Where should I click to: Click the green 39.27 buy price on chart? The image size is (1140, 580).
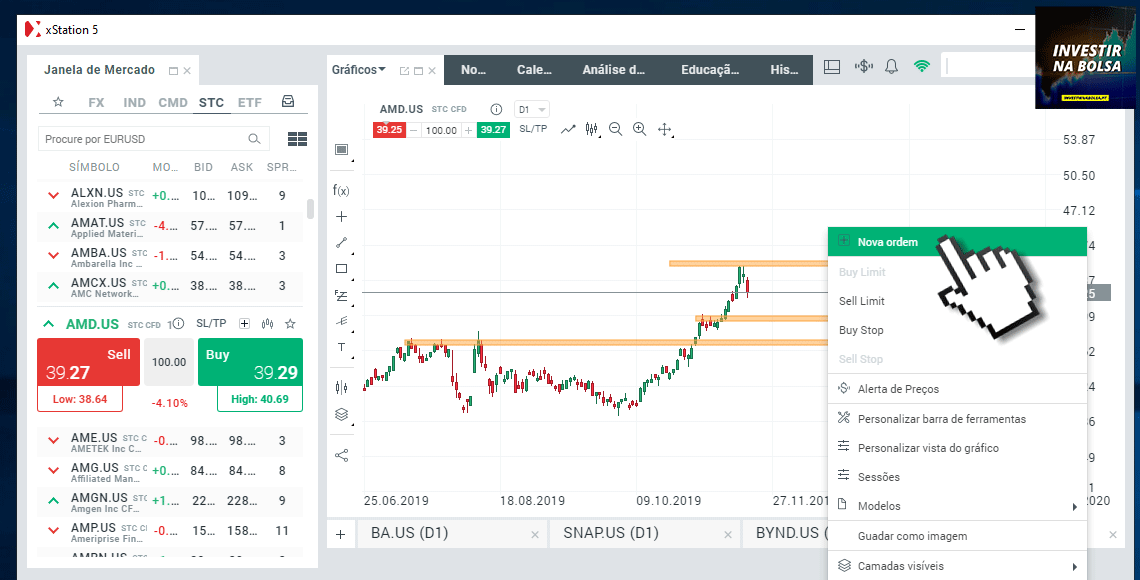(x=493, y=130)
